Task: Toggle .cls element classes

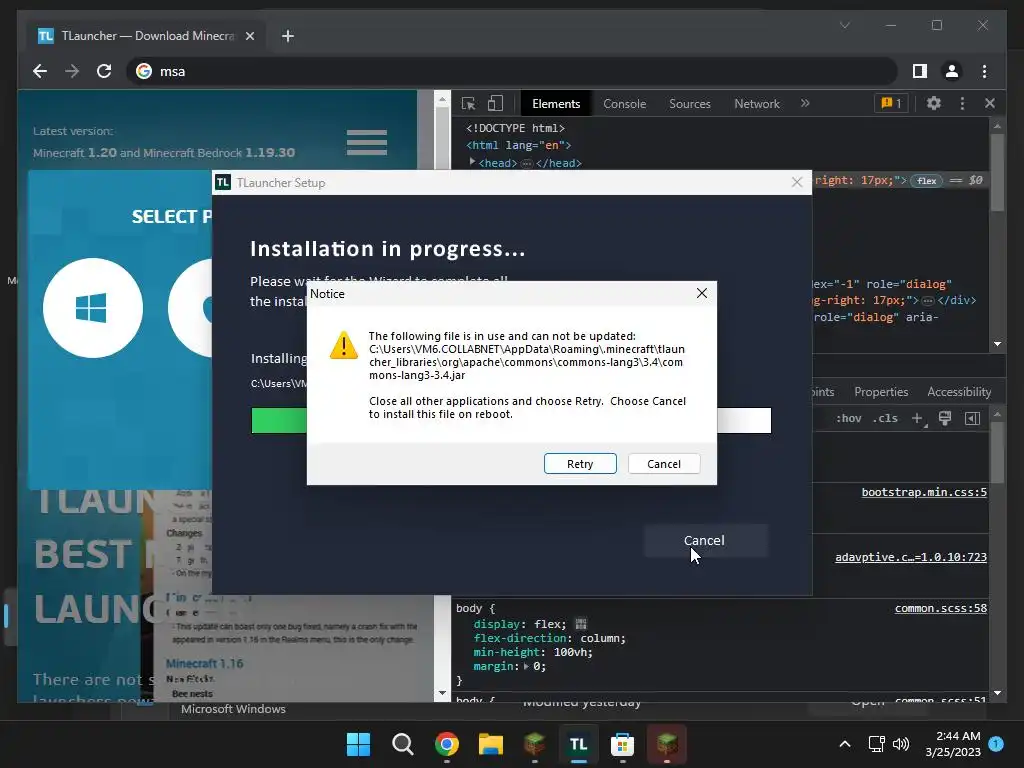Action: [885, 419]
